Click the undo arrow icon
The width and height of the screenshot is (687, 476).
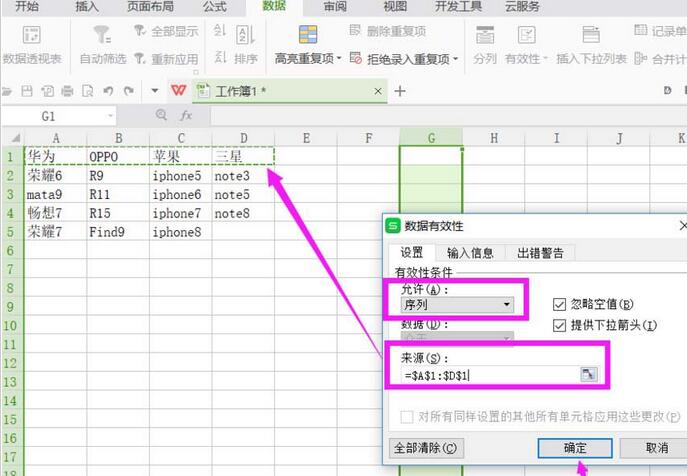[x=108, y=91]
